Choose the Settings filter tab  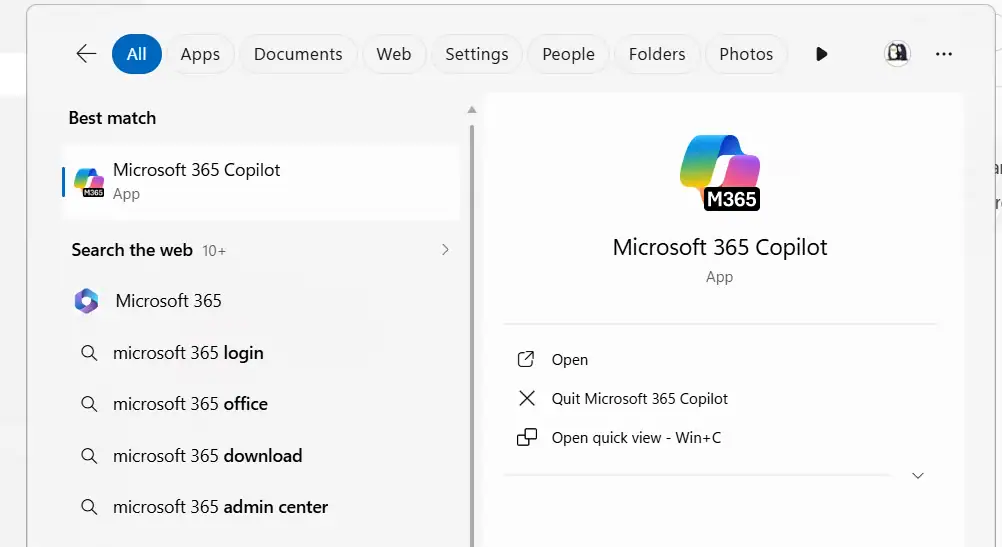[477, 54]
